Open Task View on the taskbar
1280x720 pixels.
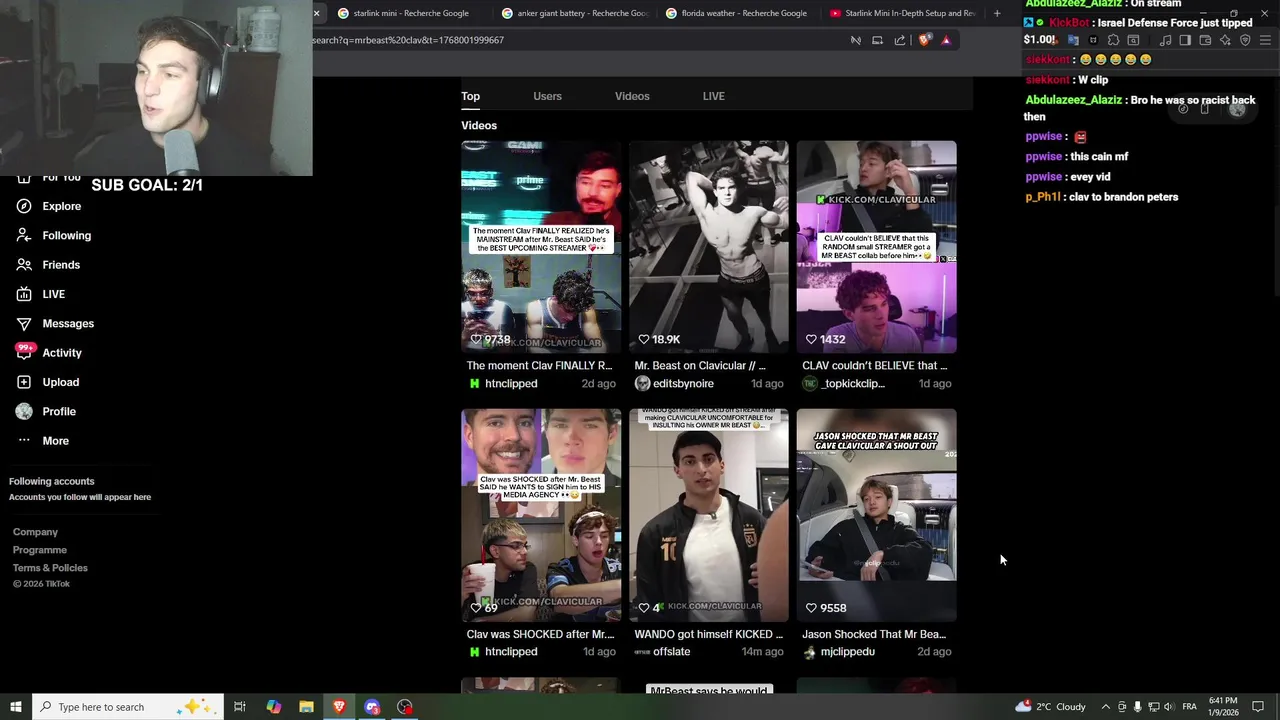coord(240,707)
